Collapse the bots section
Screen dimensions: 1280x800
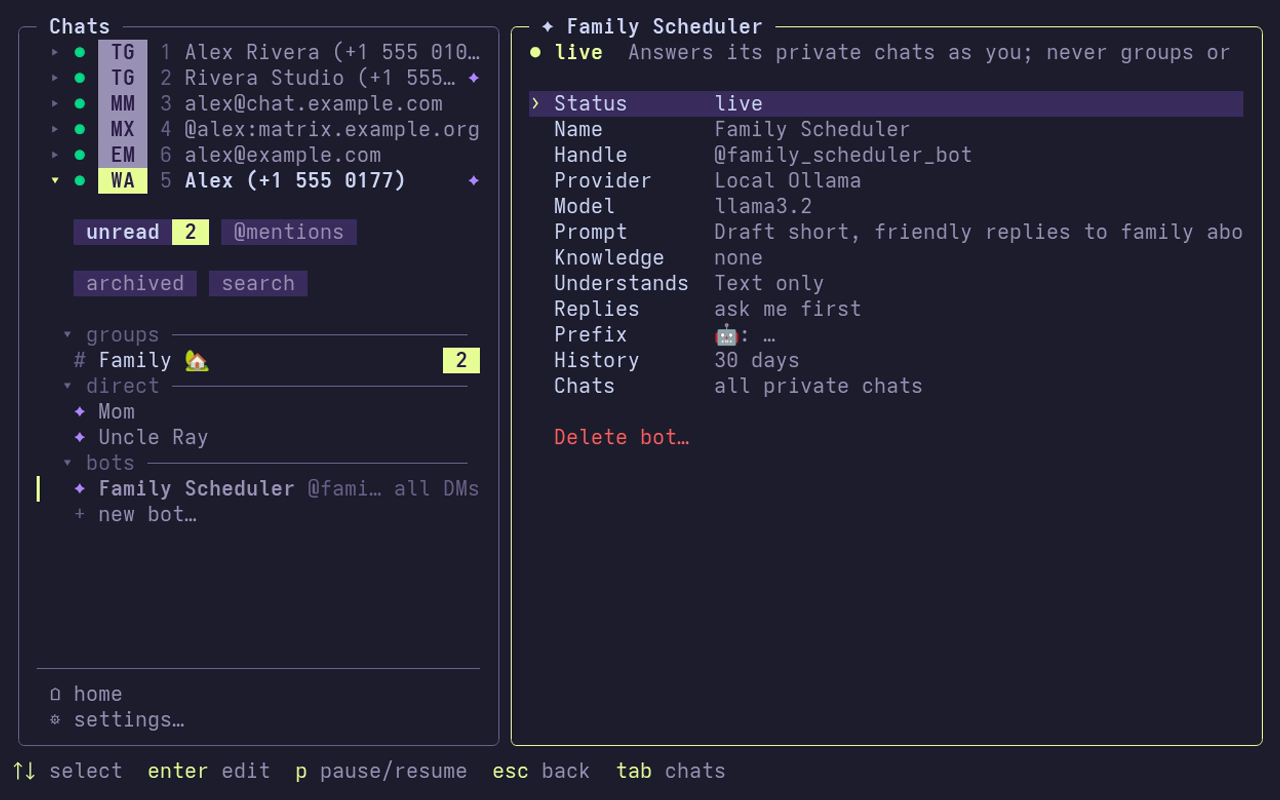tap(68, 463)
